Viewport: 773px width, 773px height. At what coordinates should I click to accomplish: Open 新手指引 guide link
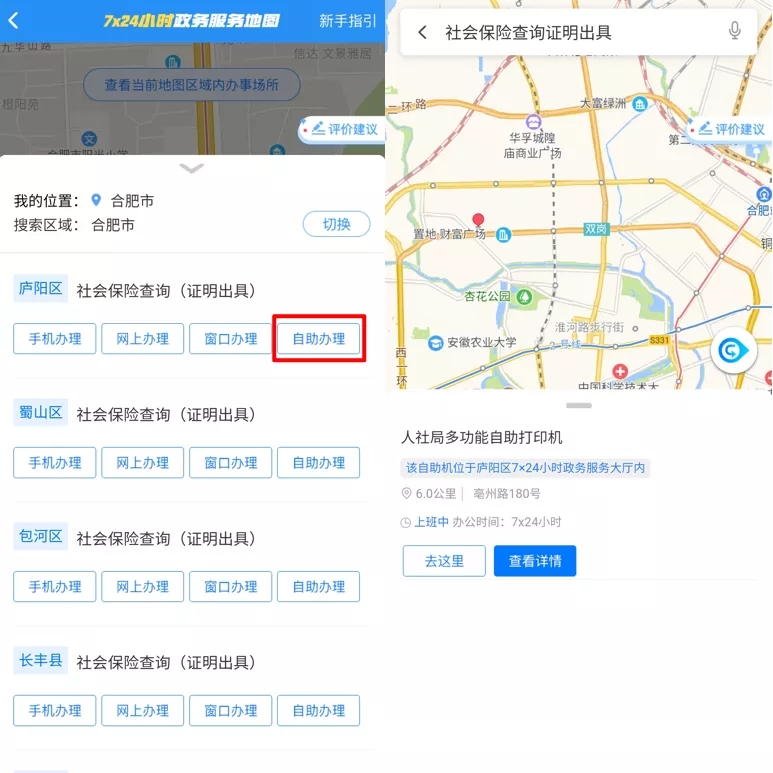pos(348,21)
